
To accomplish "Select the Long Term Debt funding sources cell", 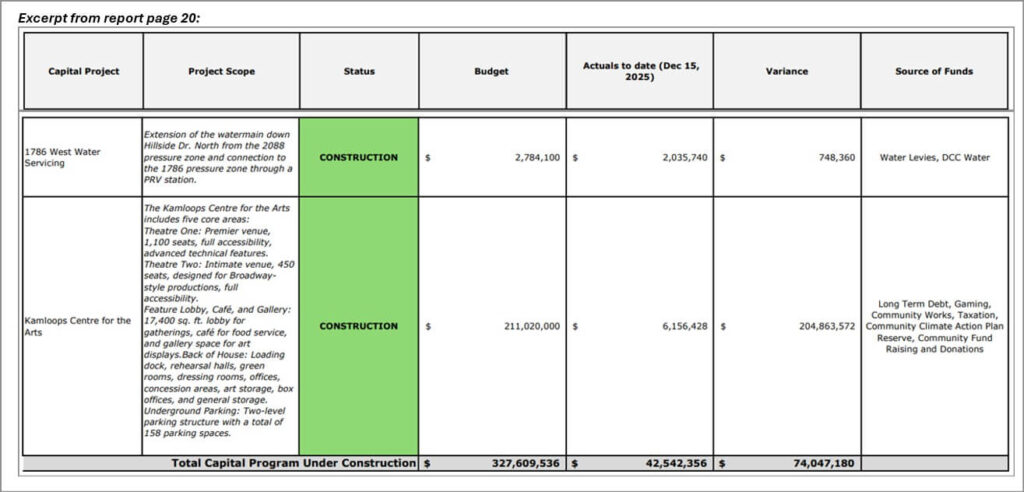I will pyautogui.click(x=934, y=326).
